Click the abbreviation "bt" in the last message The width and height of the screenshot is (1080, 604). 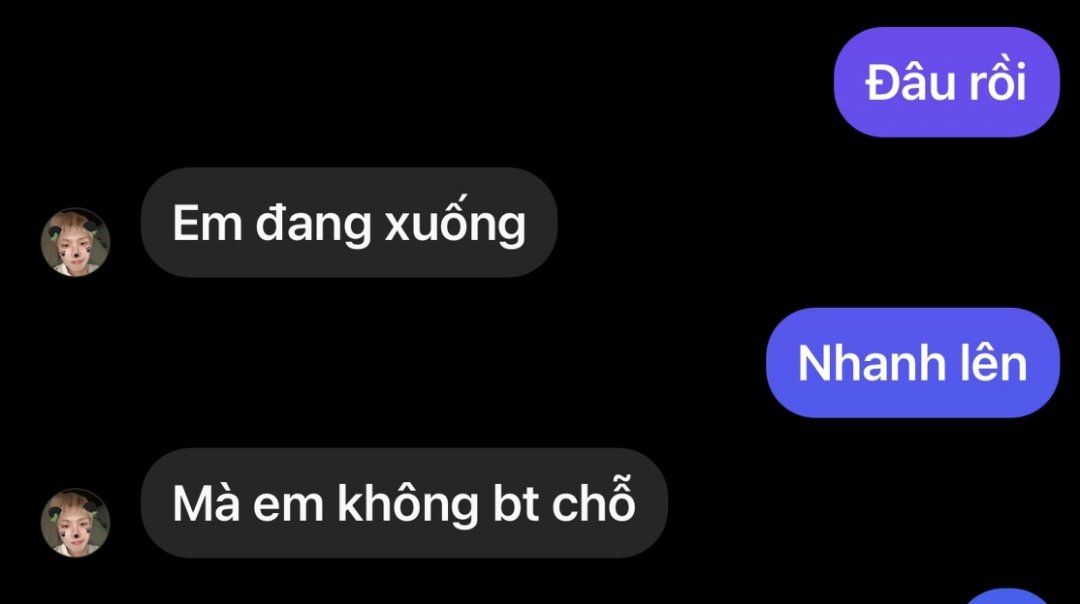coord(516,503)
